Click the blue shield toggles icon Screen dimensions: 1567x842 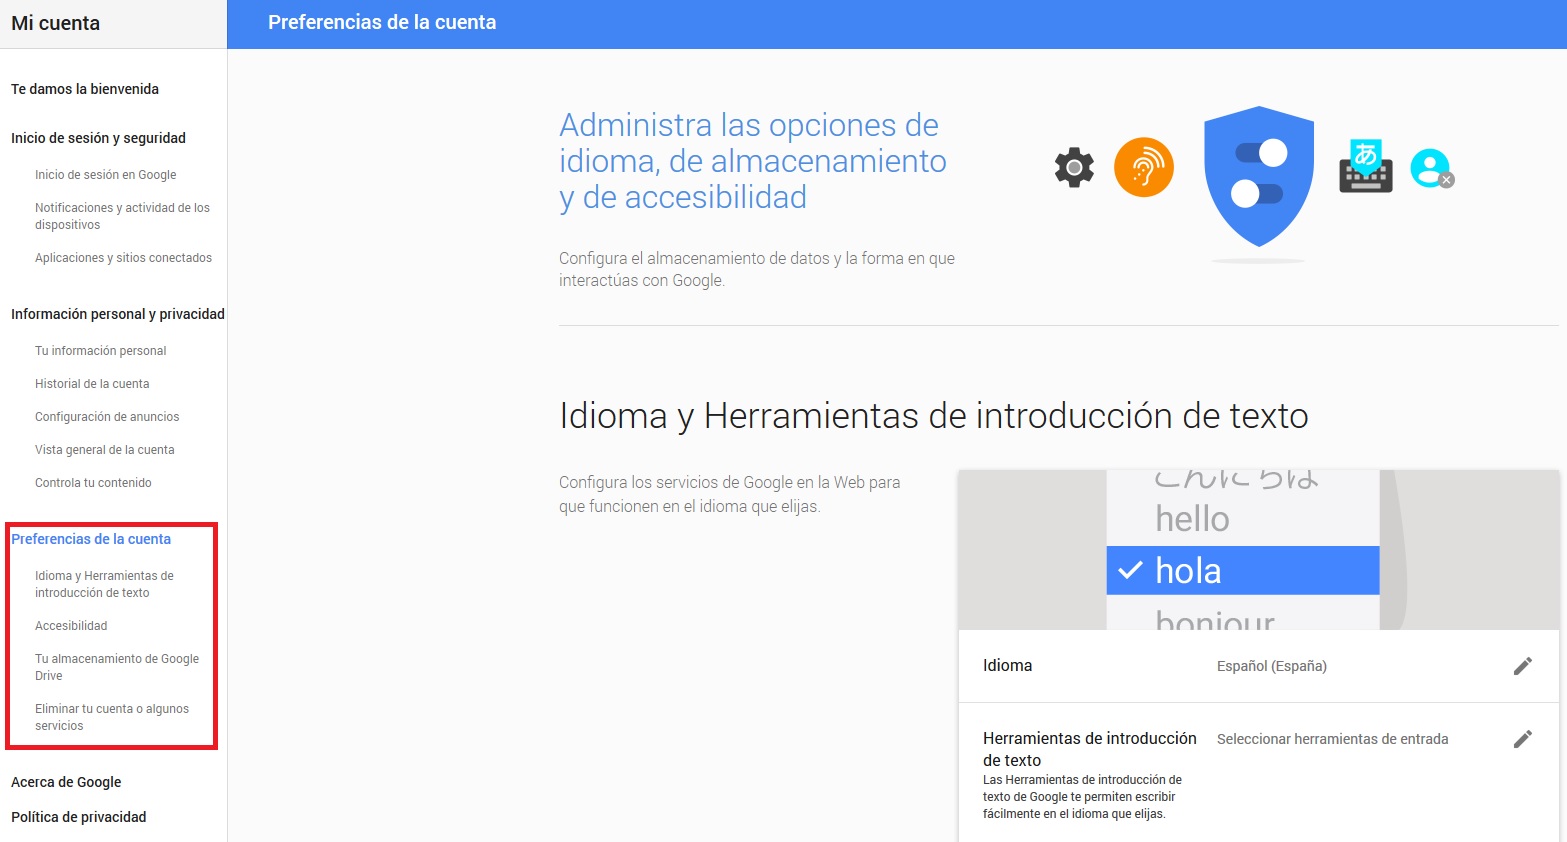click(x=1258, y=176)
